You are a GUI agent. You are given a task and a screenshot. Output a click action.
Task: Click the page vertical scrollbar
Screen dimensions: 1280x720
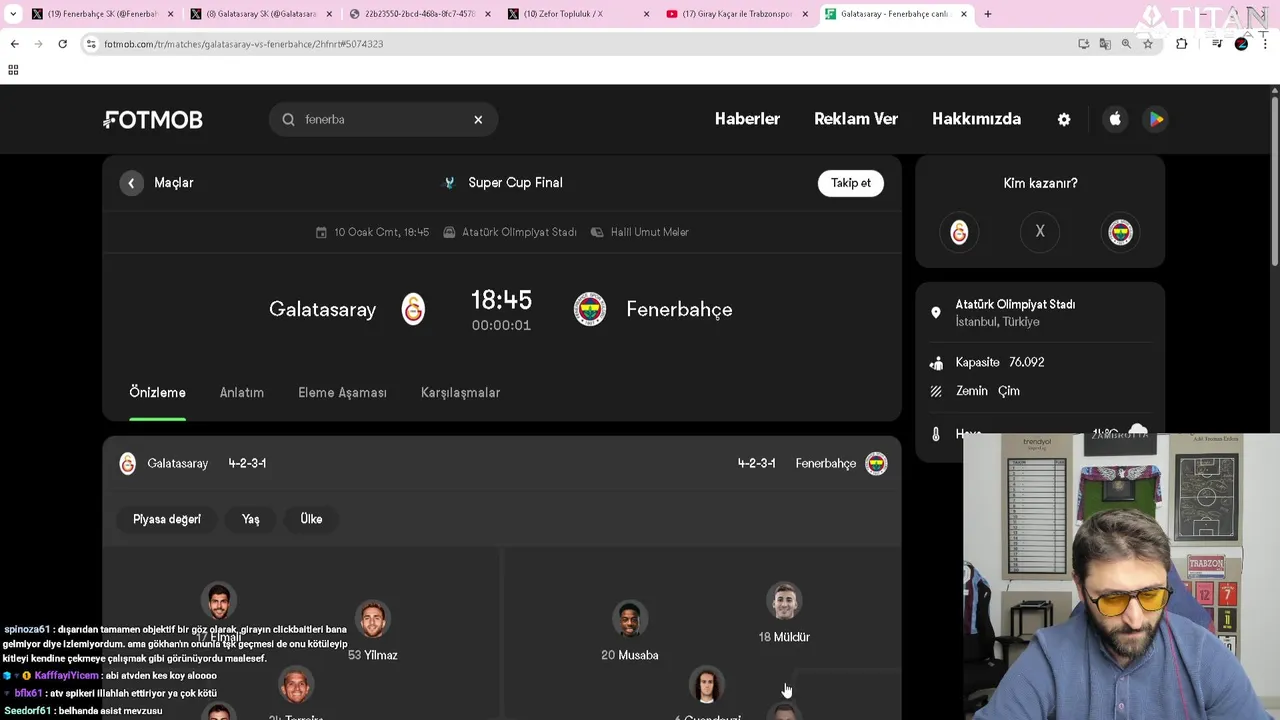pos(1274,180)
